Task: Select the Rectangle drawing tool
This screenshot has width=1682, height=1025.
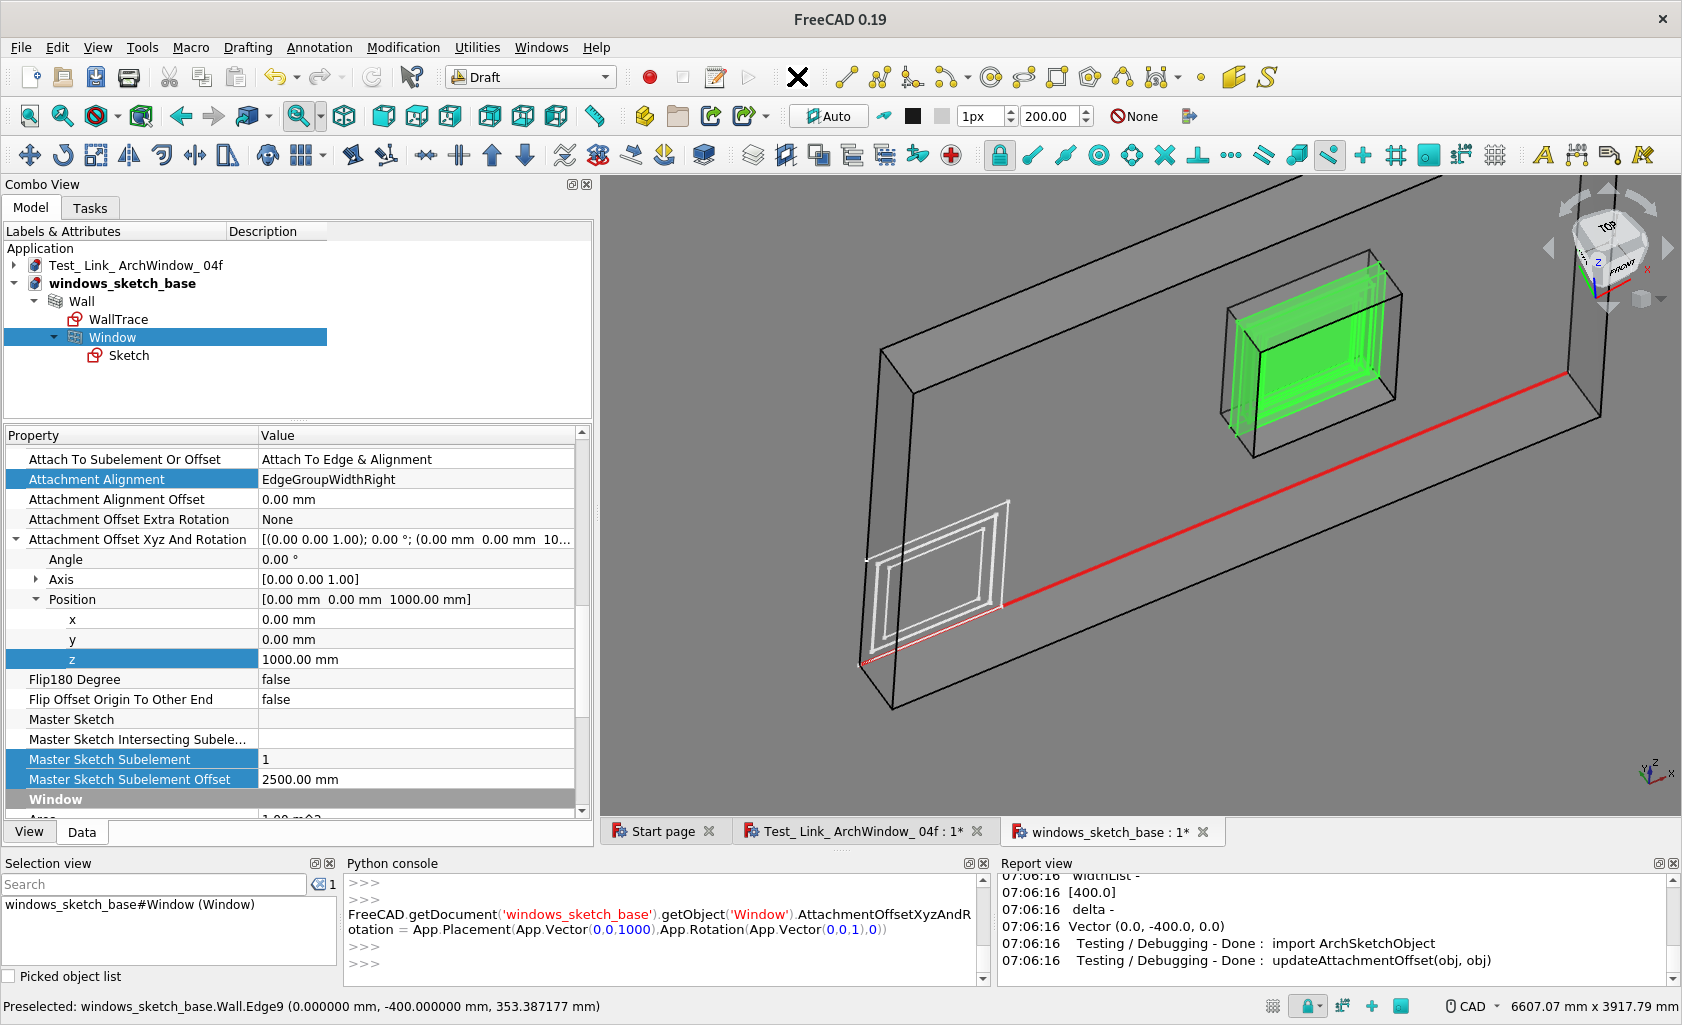Action: 1057,77
